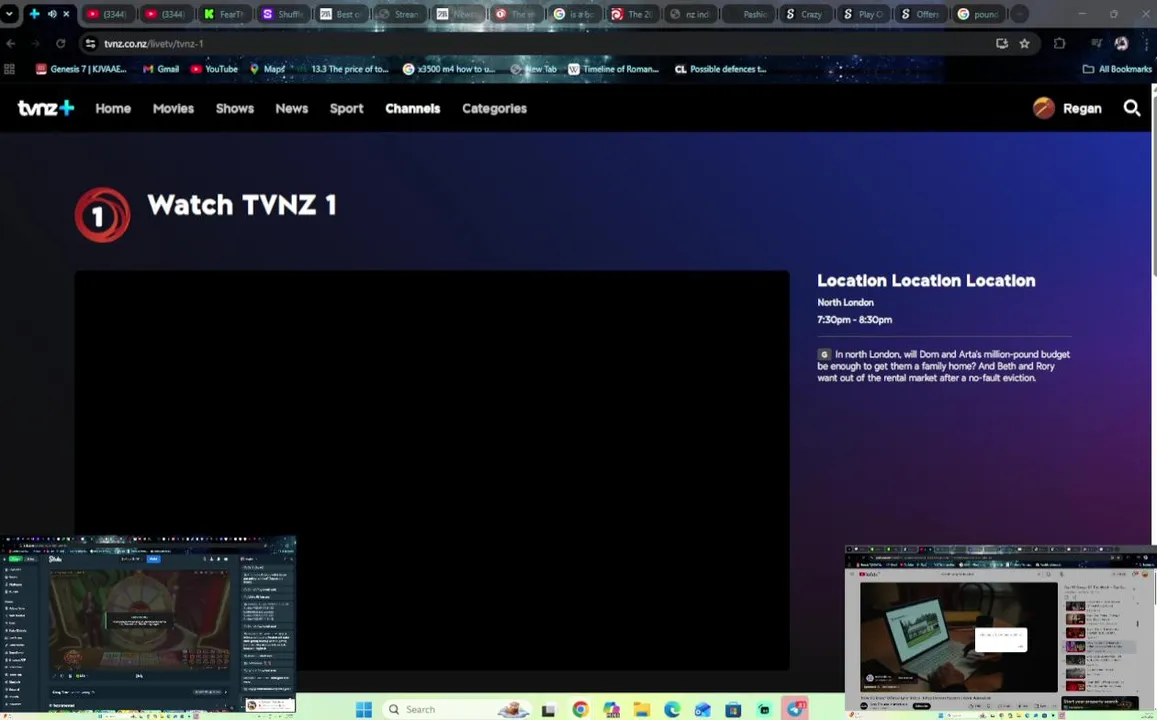Open the YouTube bookmark
Screen dimensions: 1157x720
(214, 69)
